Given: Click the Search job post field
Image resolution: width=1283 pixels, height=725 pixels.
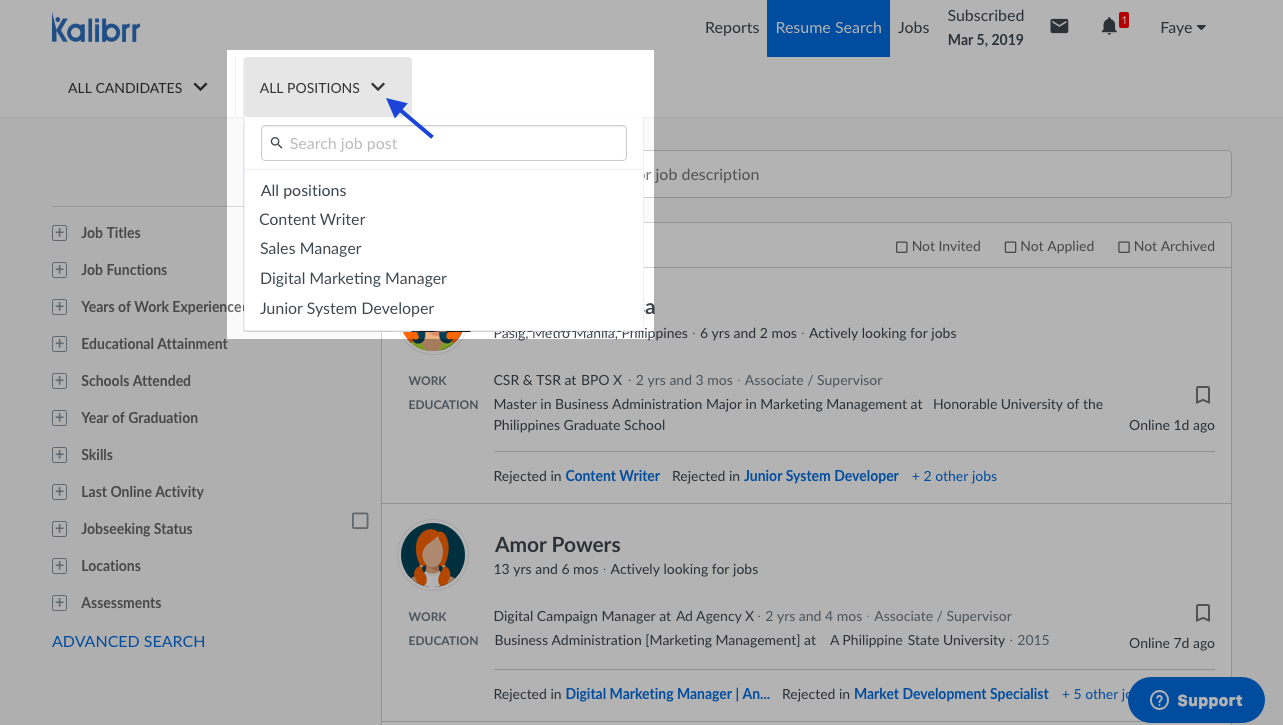Looking at the screenshot, I should pyautogui.click(x=444, y=143).
